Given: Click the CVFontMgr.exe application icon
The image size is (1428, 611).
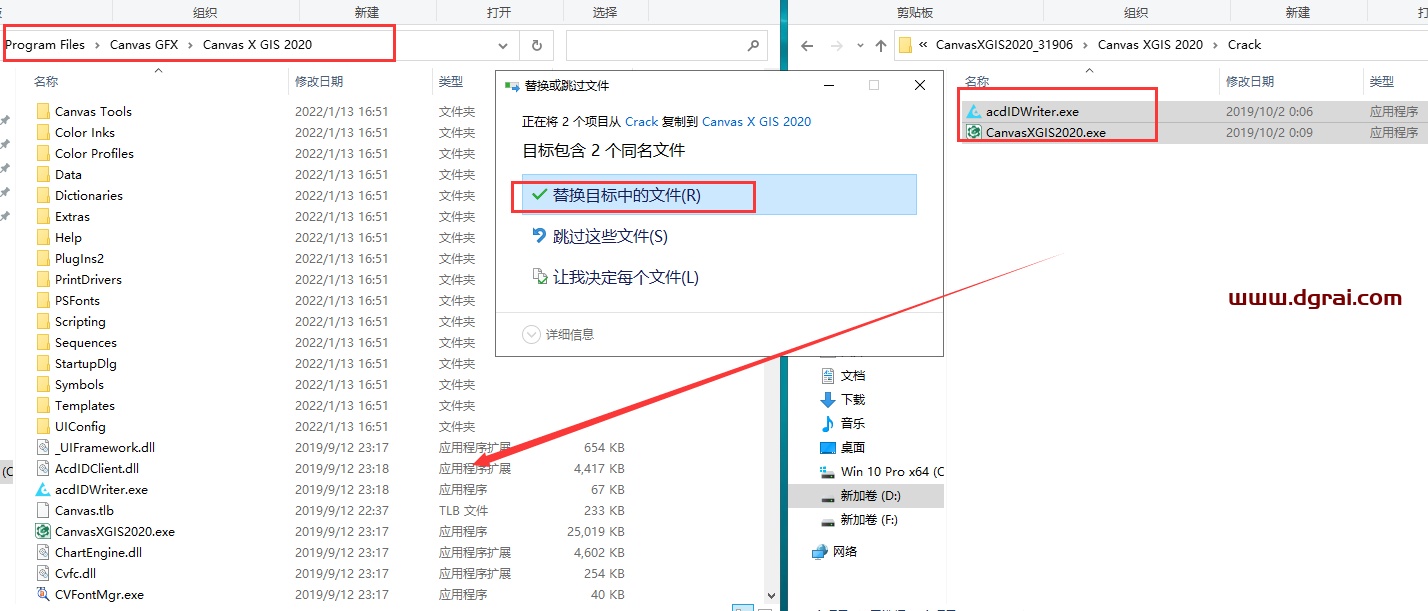Looking at the screenshot, I should point(43,594).
